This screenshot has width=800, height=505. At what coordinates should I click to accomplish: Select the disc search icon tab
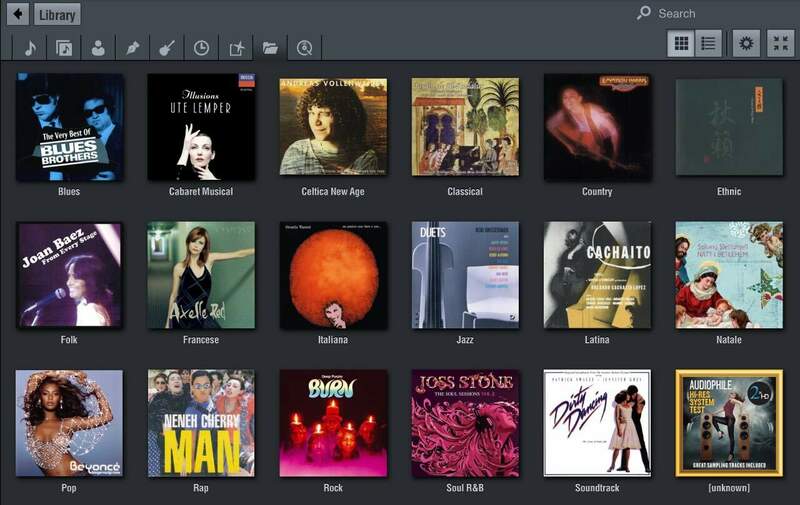[304, 47]
